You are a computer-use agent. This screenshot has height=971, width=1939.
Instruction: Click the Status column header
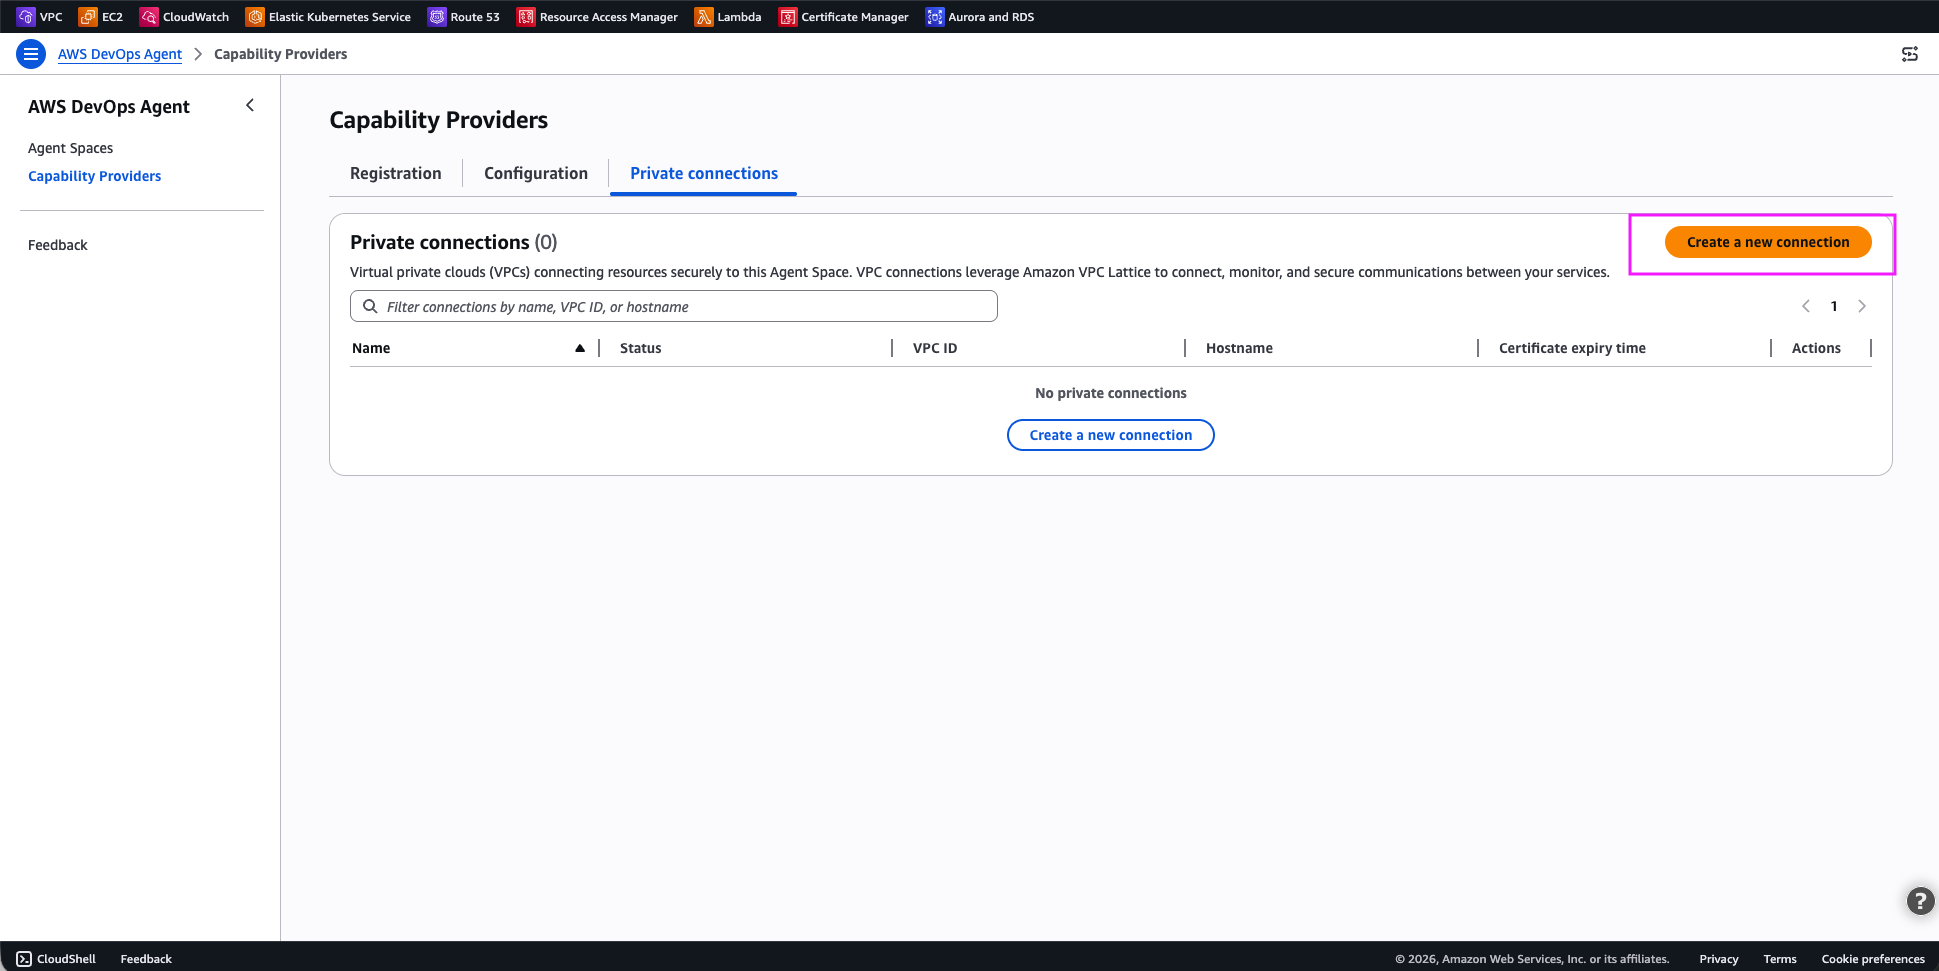(641, 348)
